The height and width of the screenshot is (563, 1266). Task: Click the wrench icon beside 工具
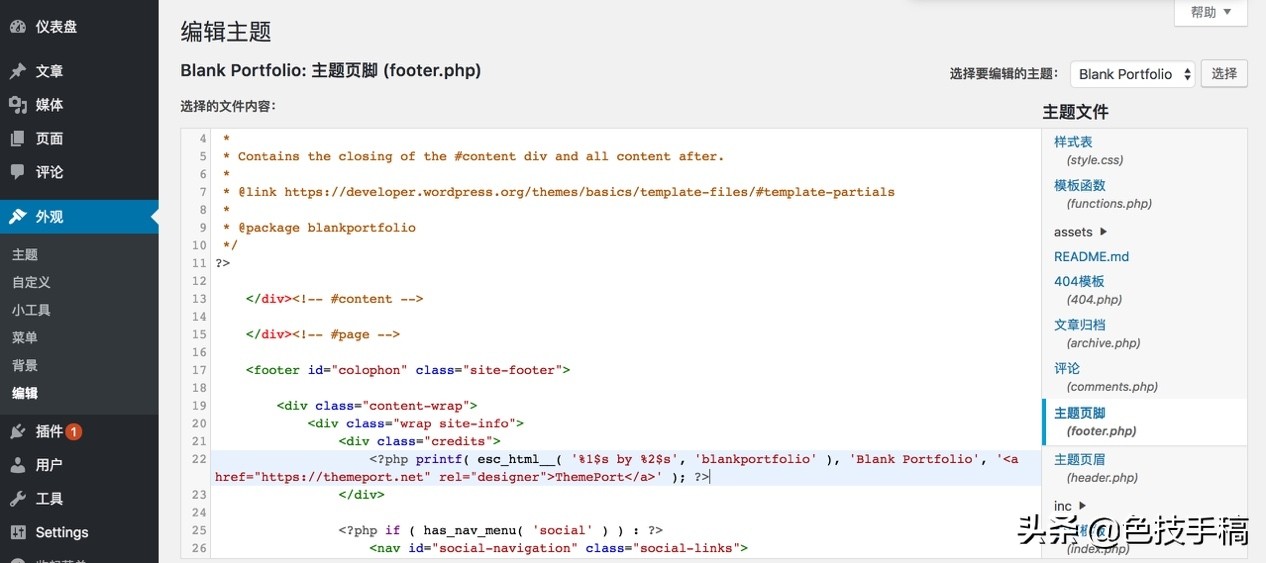tap(18, 499)
